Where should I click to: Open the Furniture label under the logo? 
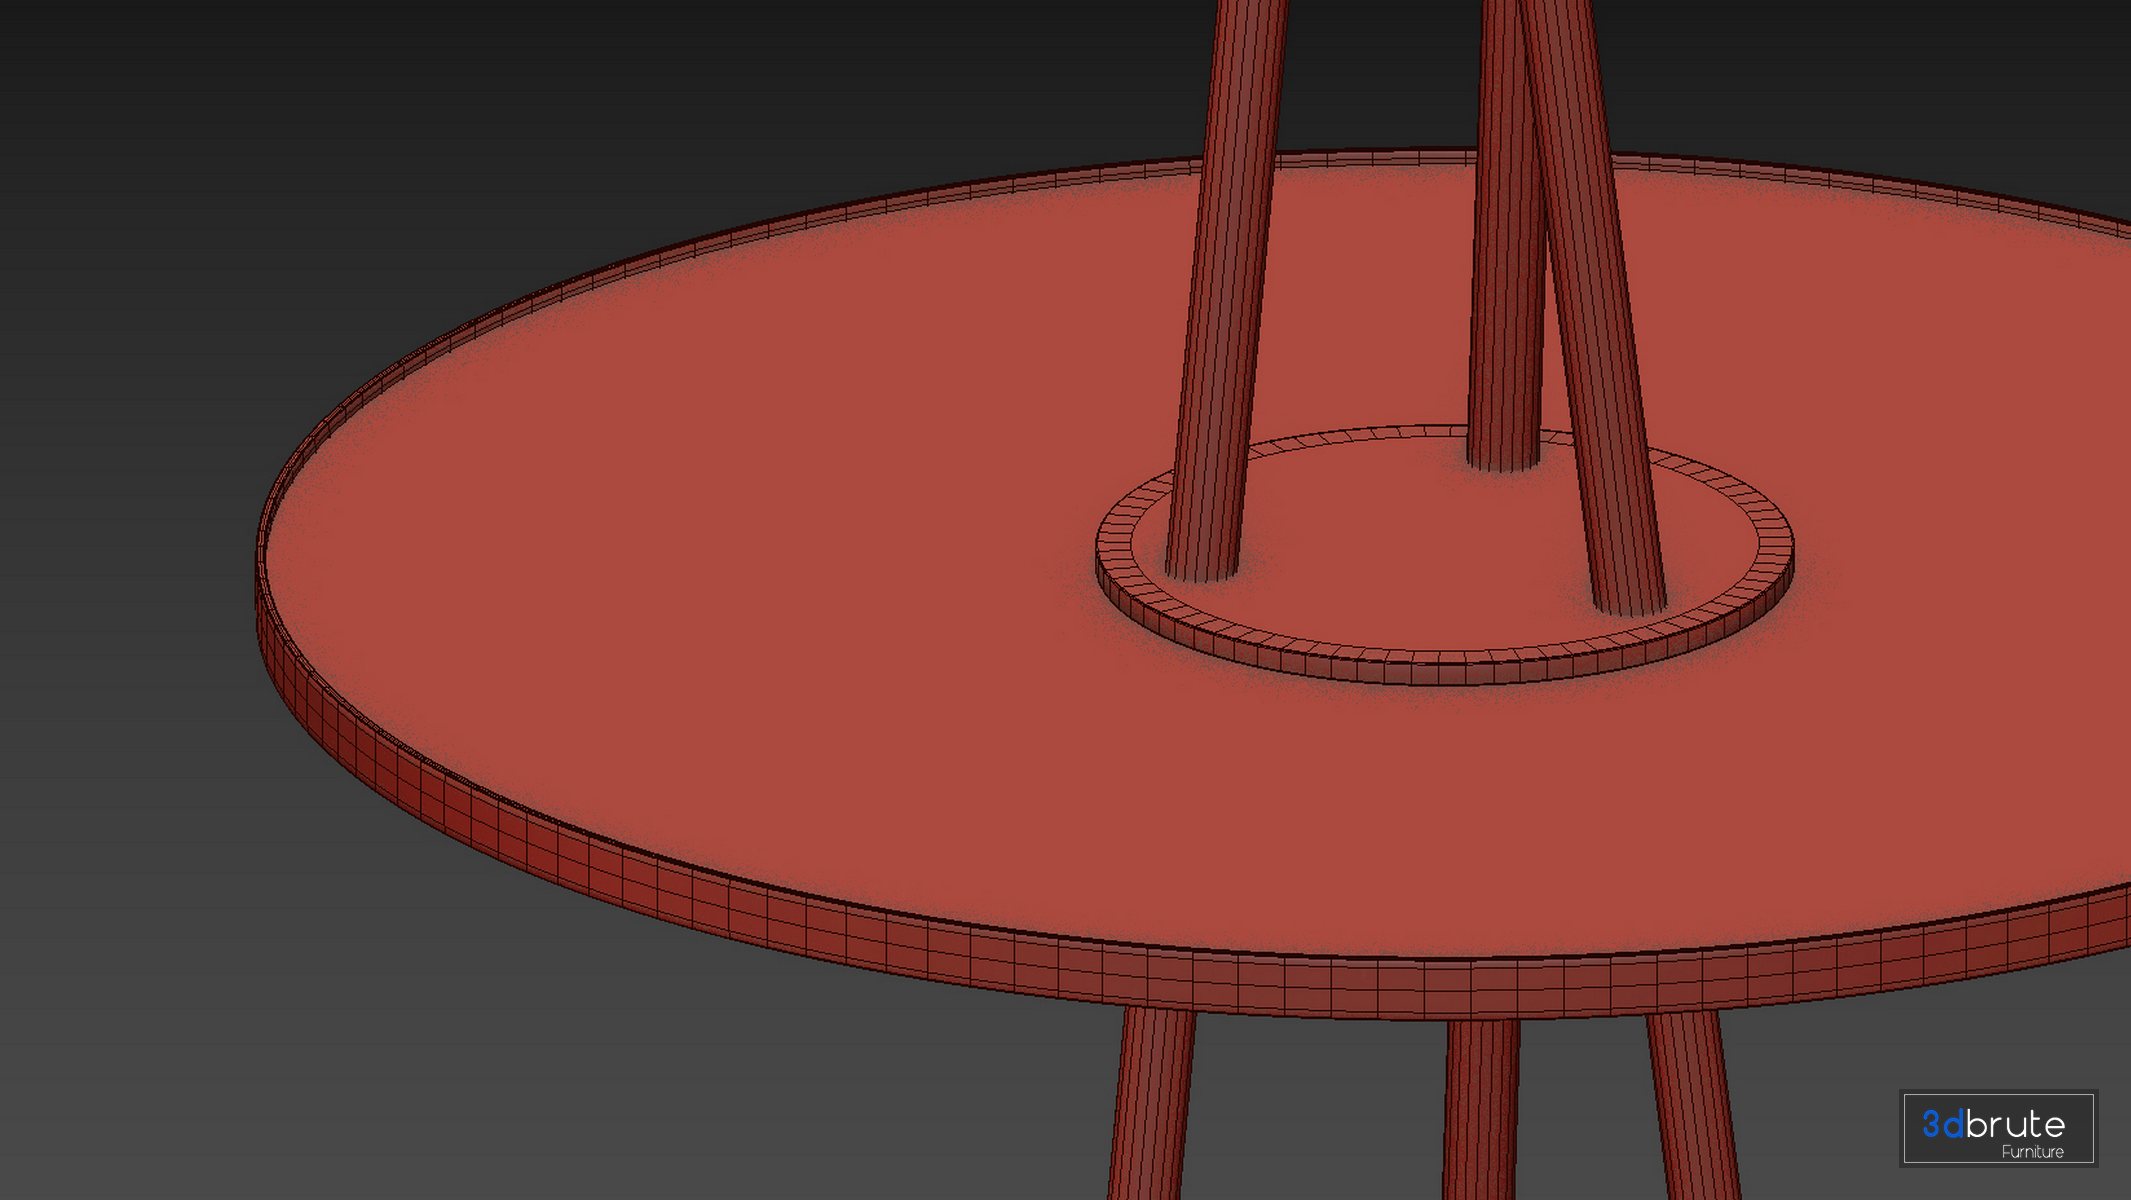(2032, 1152)
